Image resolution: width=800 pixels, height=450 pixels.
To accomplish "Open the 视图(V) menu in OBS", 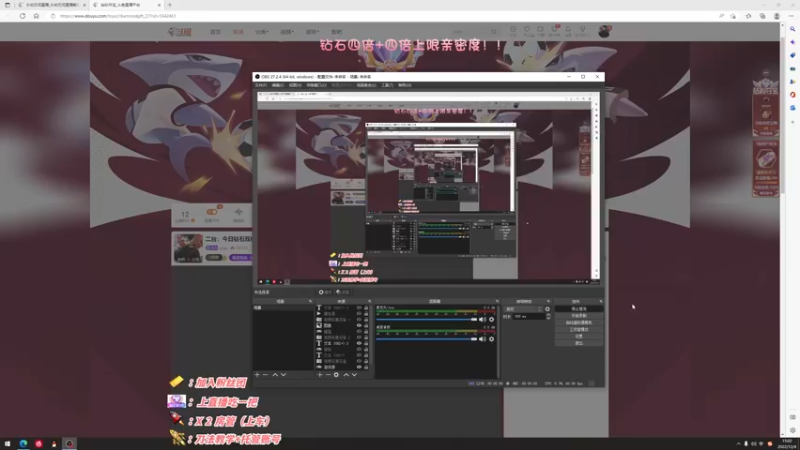I will tap(295, 85).
